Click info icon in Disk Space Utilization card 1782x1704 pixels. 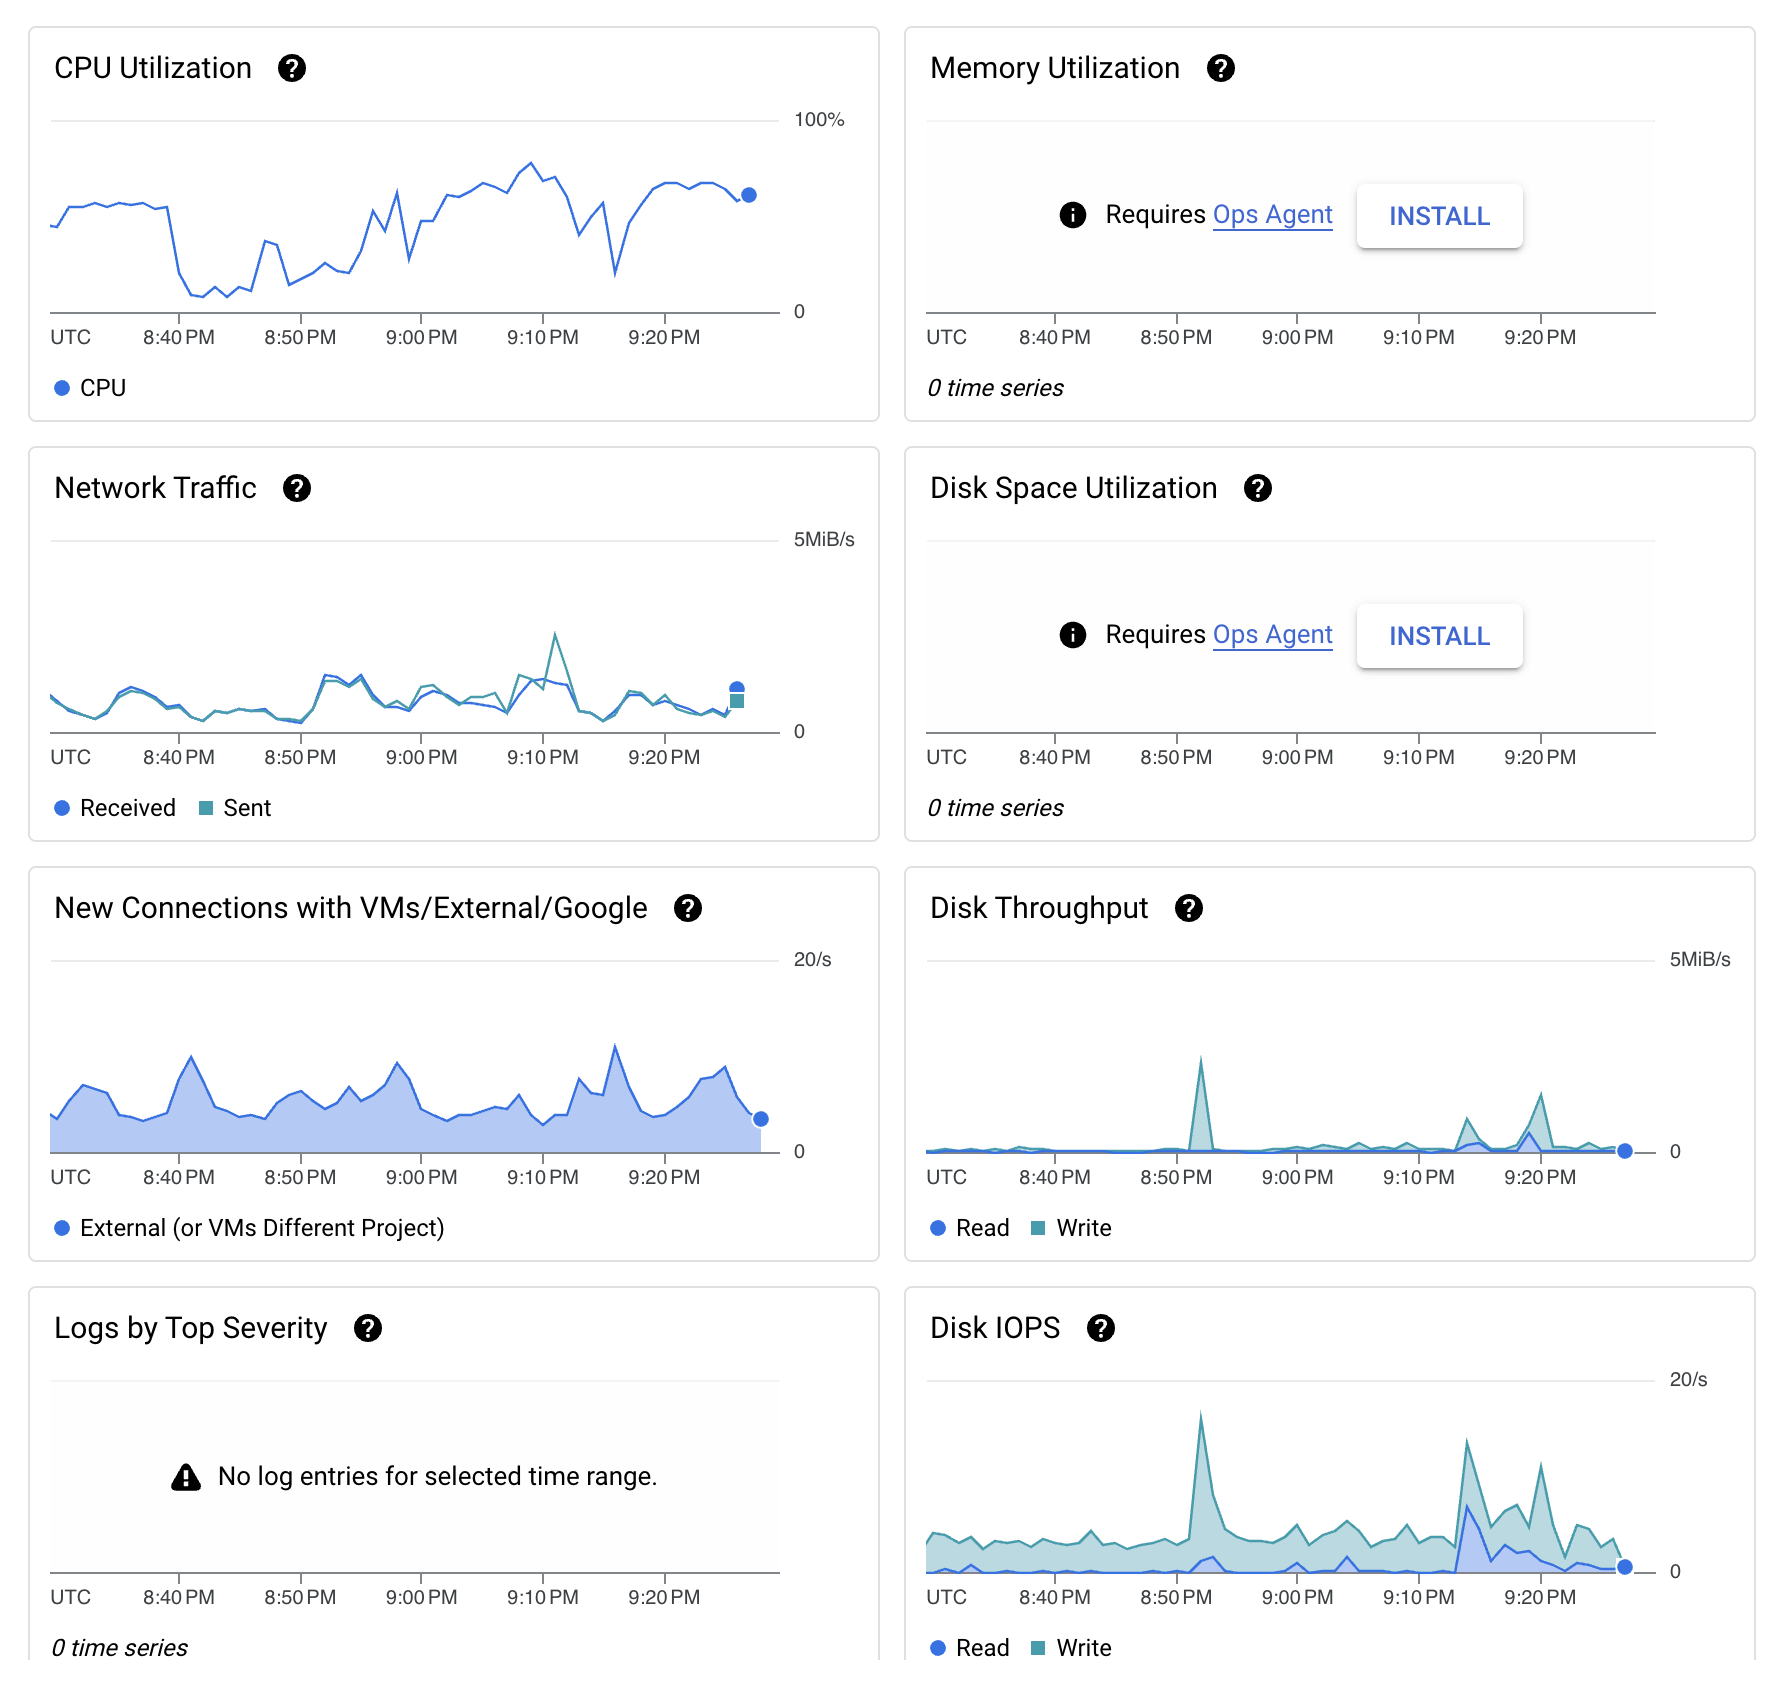coord(1072,635)
